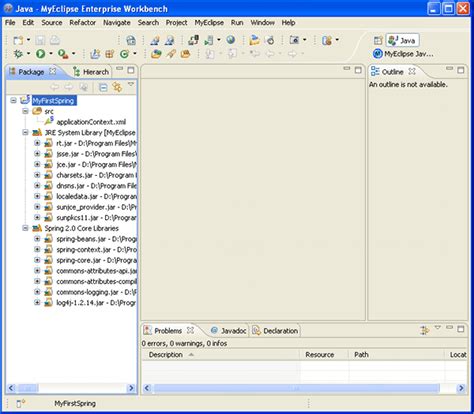Select the Java perspective button
This screenshot has width=474, height=414.
tap(402, 41)
